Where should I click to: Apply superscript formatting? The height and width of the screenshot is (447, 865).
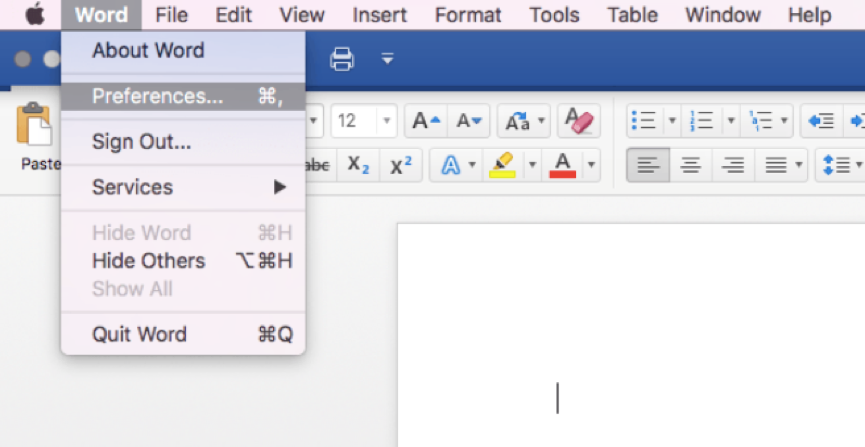400,165
